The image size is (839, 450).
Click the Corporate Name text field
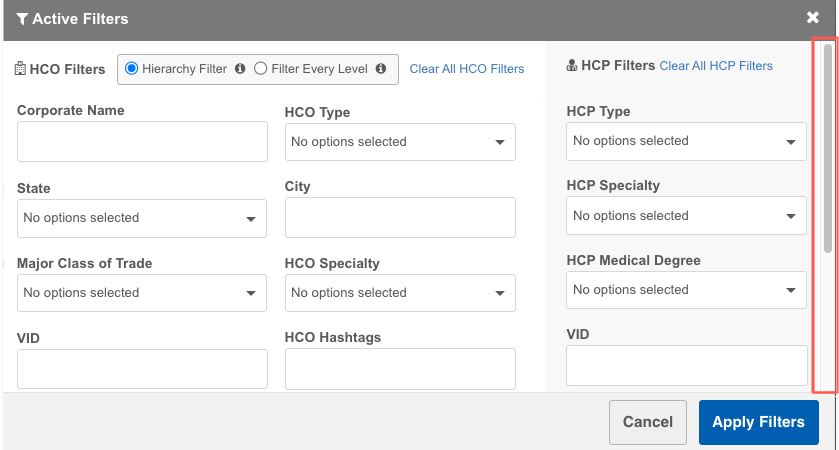(x=142, y=142)
